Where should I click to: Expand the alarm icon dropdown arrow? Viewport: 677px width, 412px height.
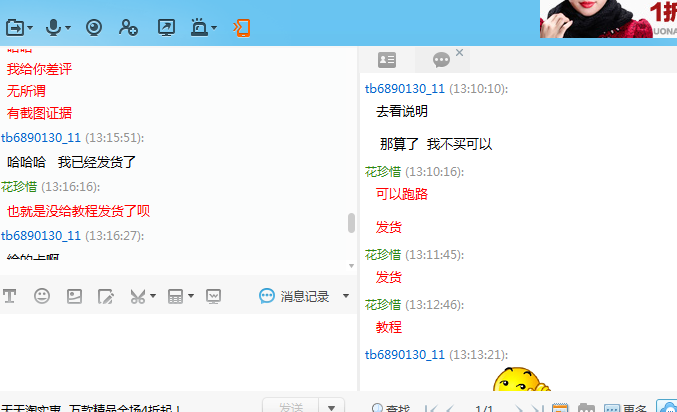(x=214, y=28)
